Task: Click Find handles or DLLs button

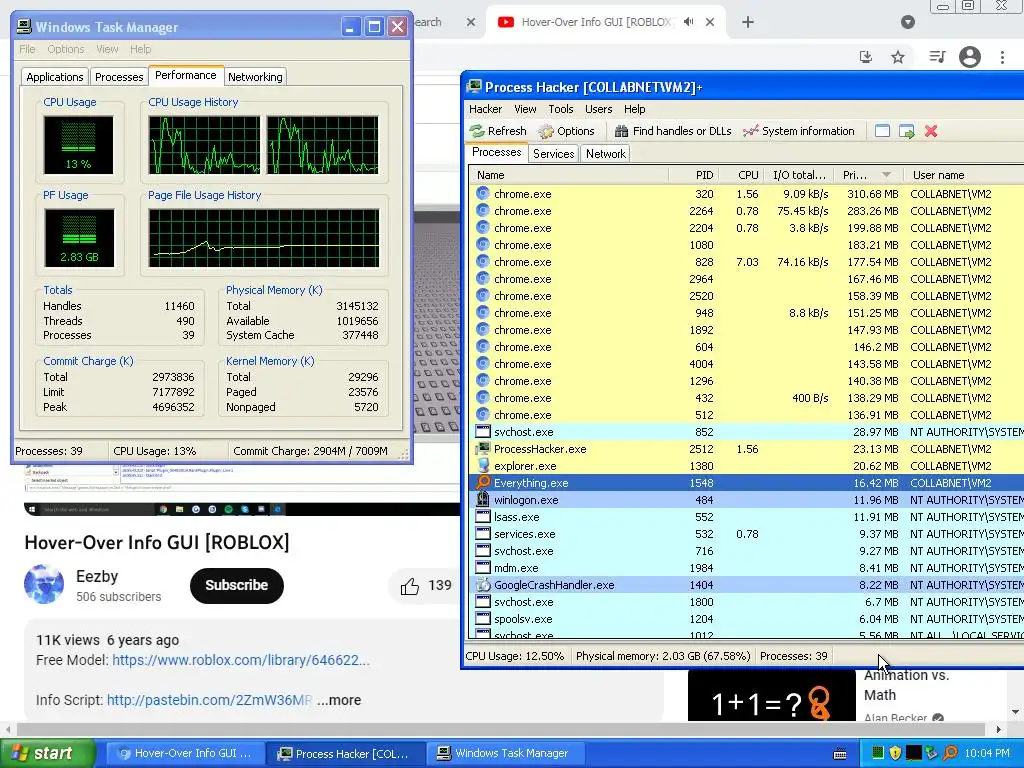Action: pos(673,131)
